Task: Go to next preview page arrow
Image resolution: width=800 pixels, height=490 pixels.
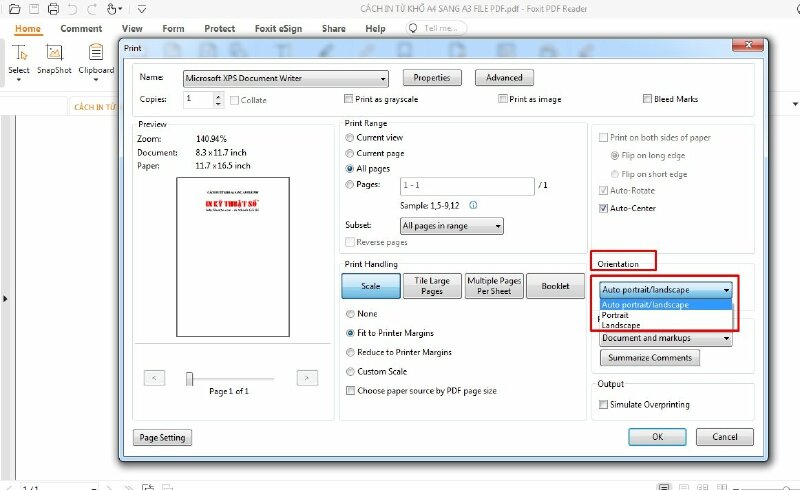Action: (x=307, y=378)
